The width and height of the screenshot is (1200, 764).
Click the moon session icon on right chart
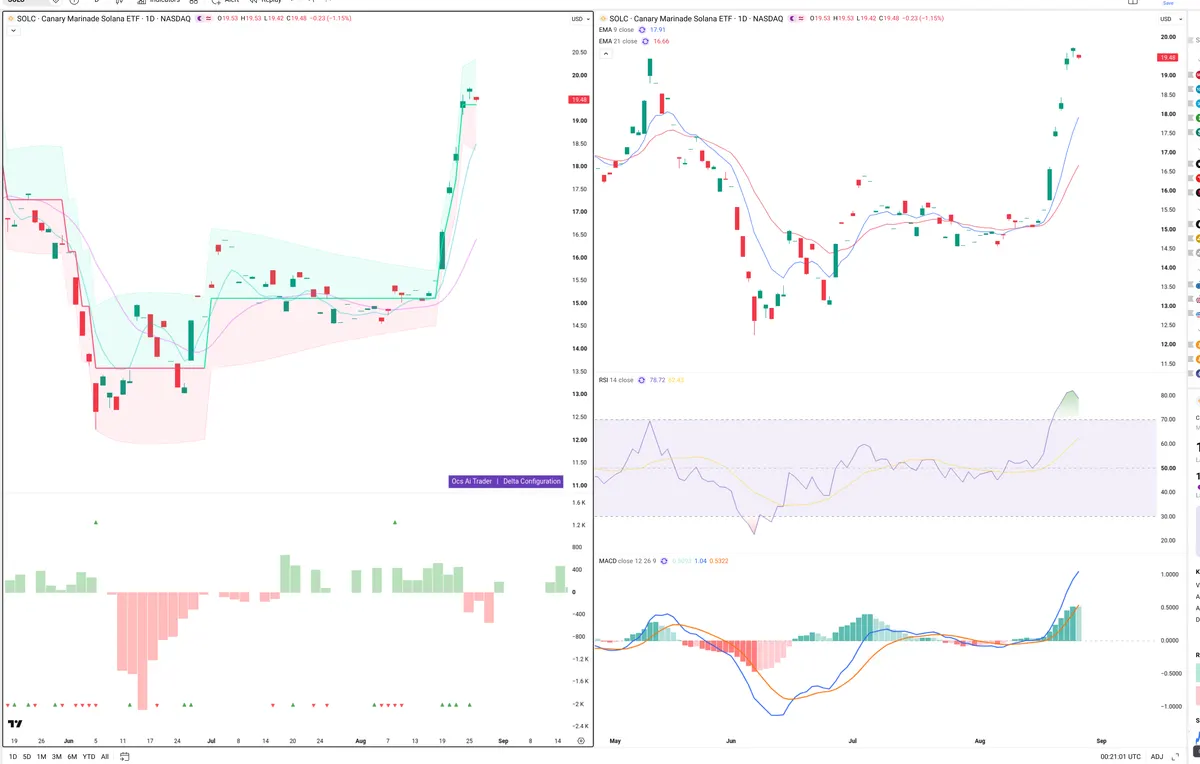[x=792, y=18]
